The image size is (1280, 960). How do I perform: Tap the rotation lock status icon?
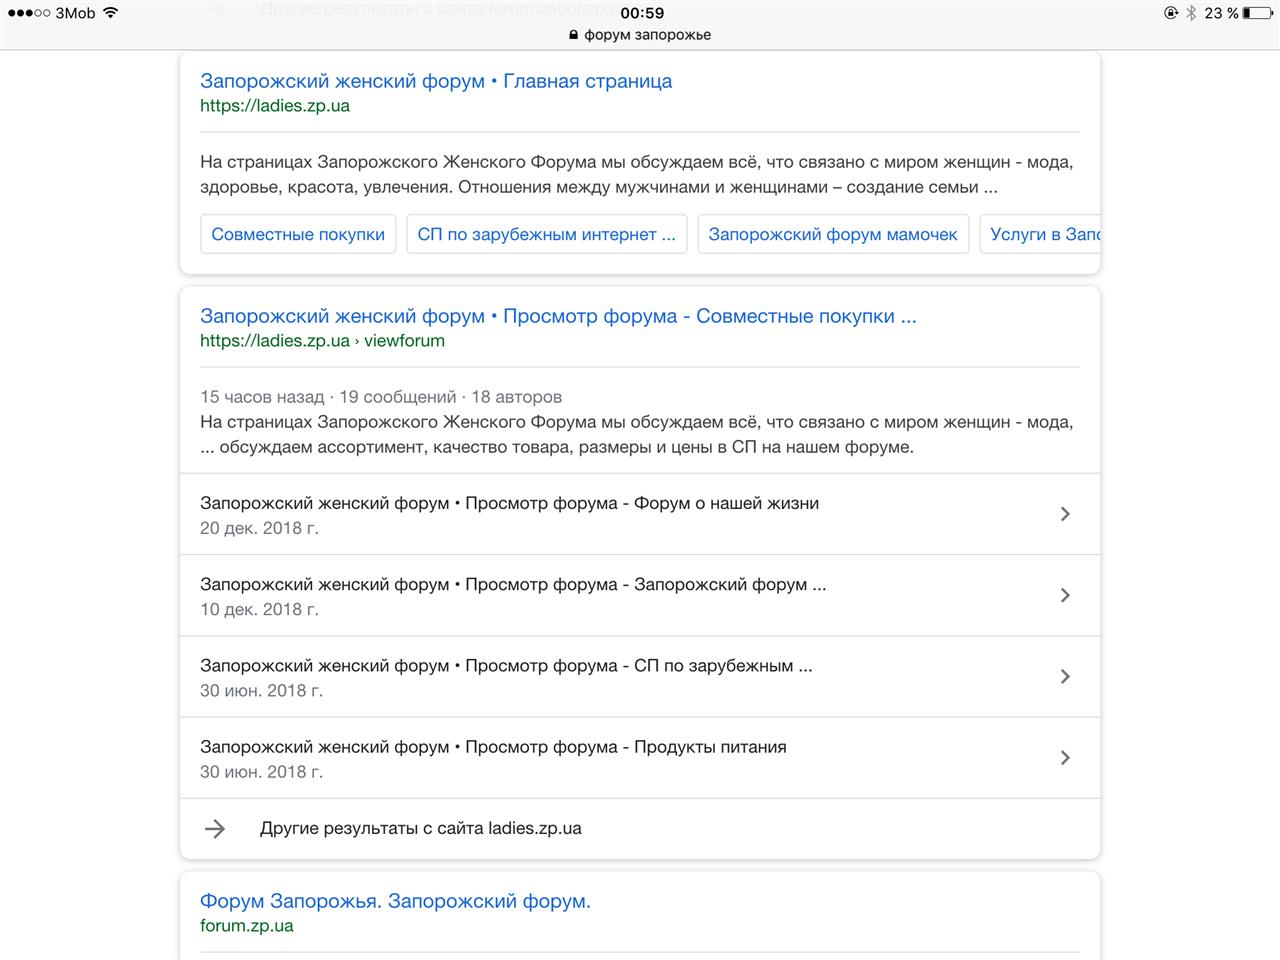1171,13
